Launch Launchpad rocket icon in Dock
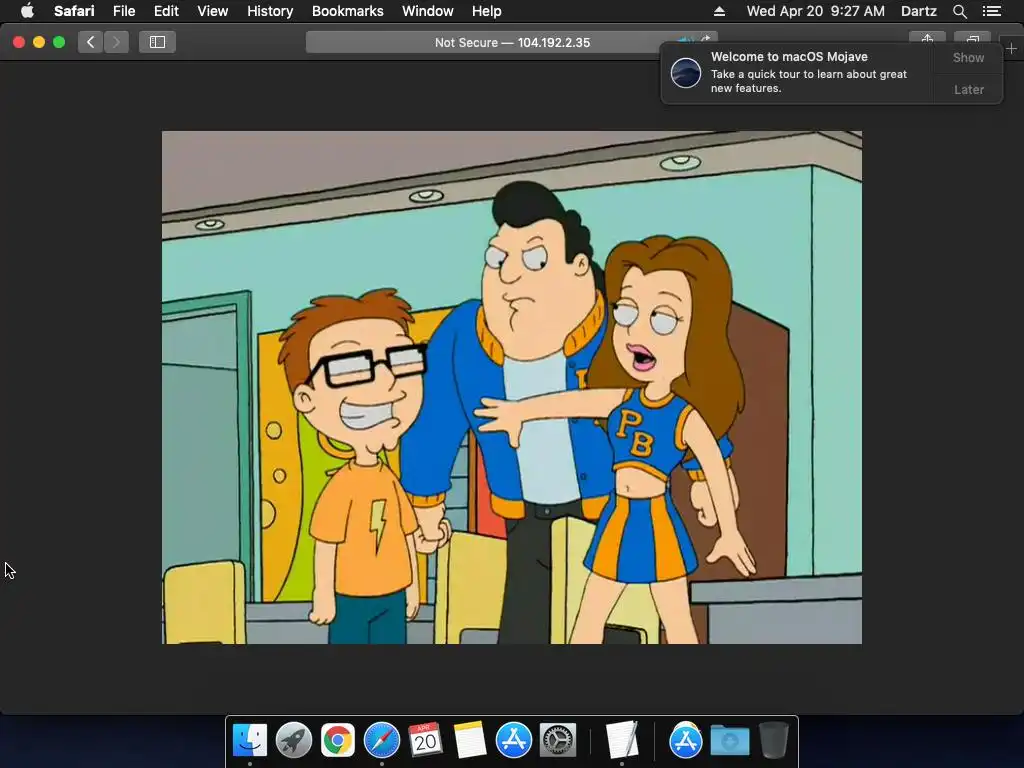This screenshot has height=768, width=1024. point(294,740)
